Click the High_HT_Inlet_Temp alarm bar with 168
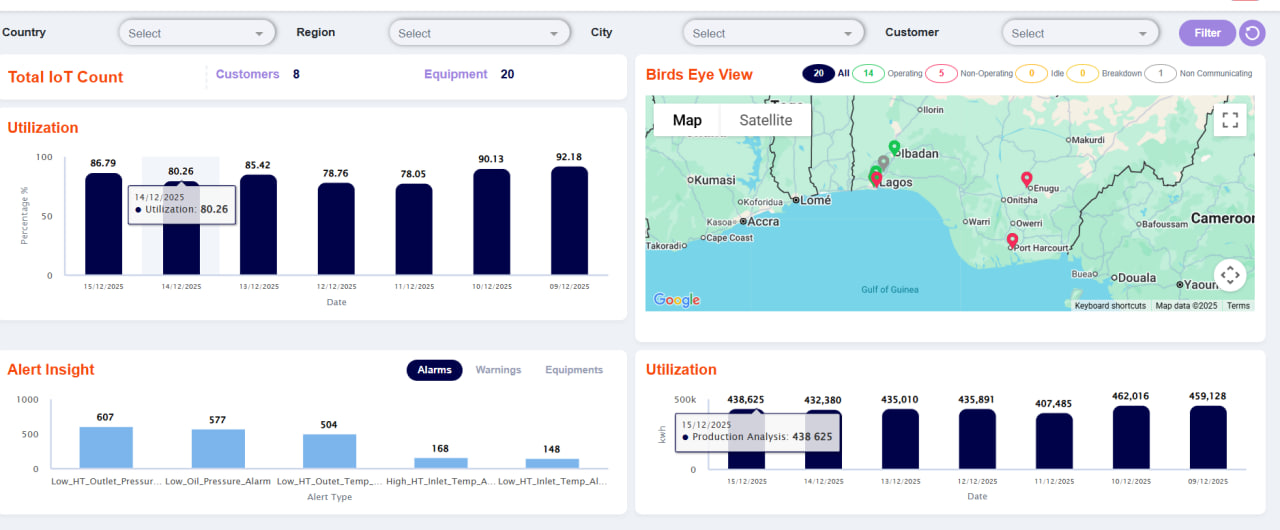Screen dimensions: 1280x530 441,463
